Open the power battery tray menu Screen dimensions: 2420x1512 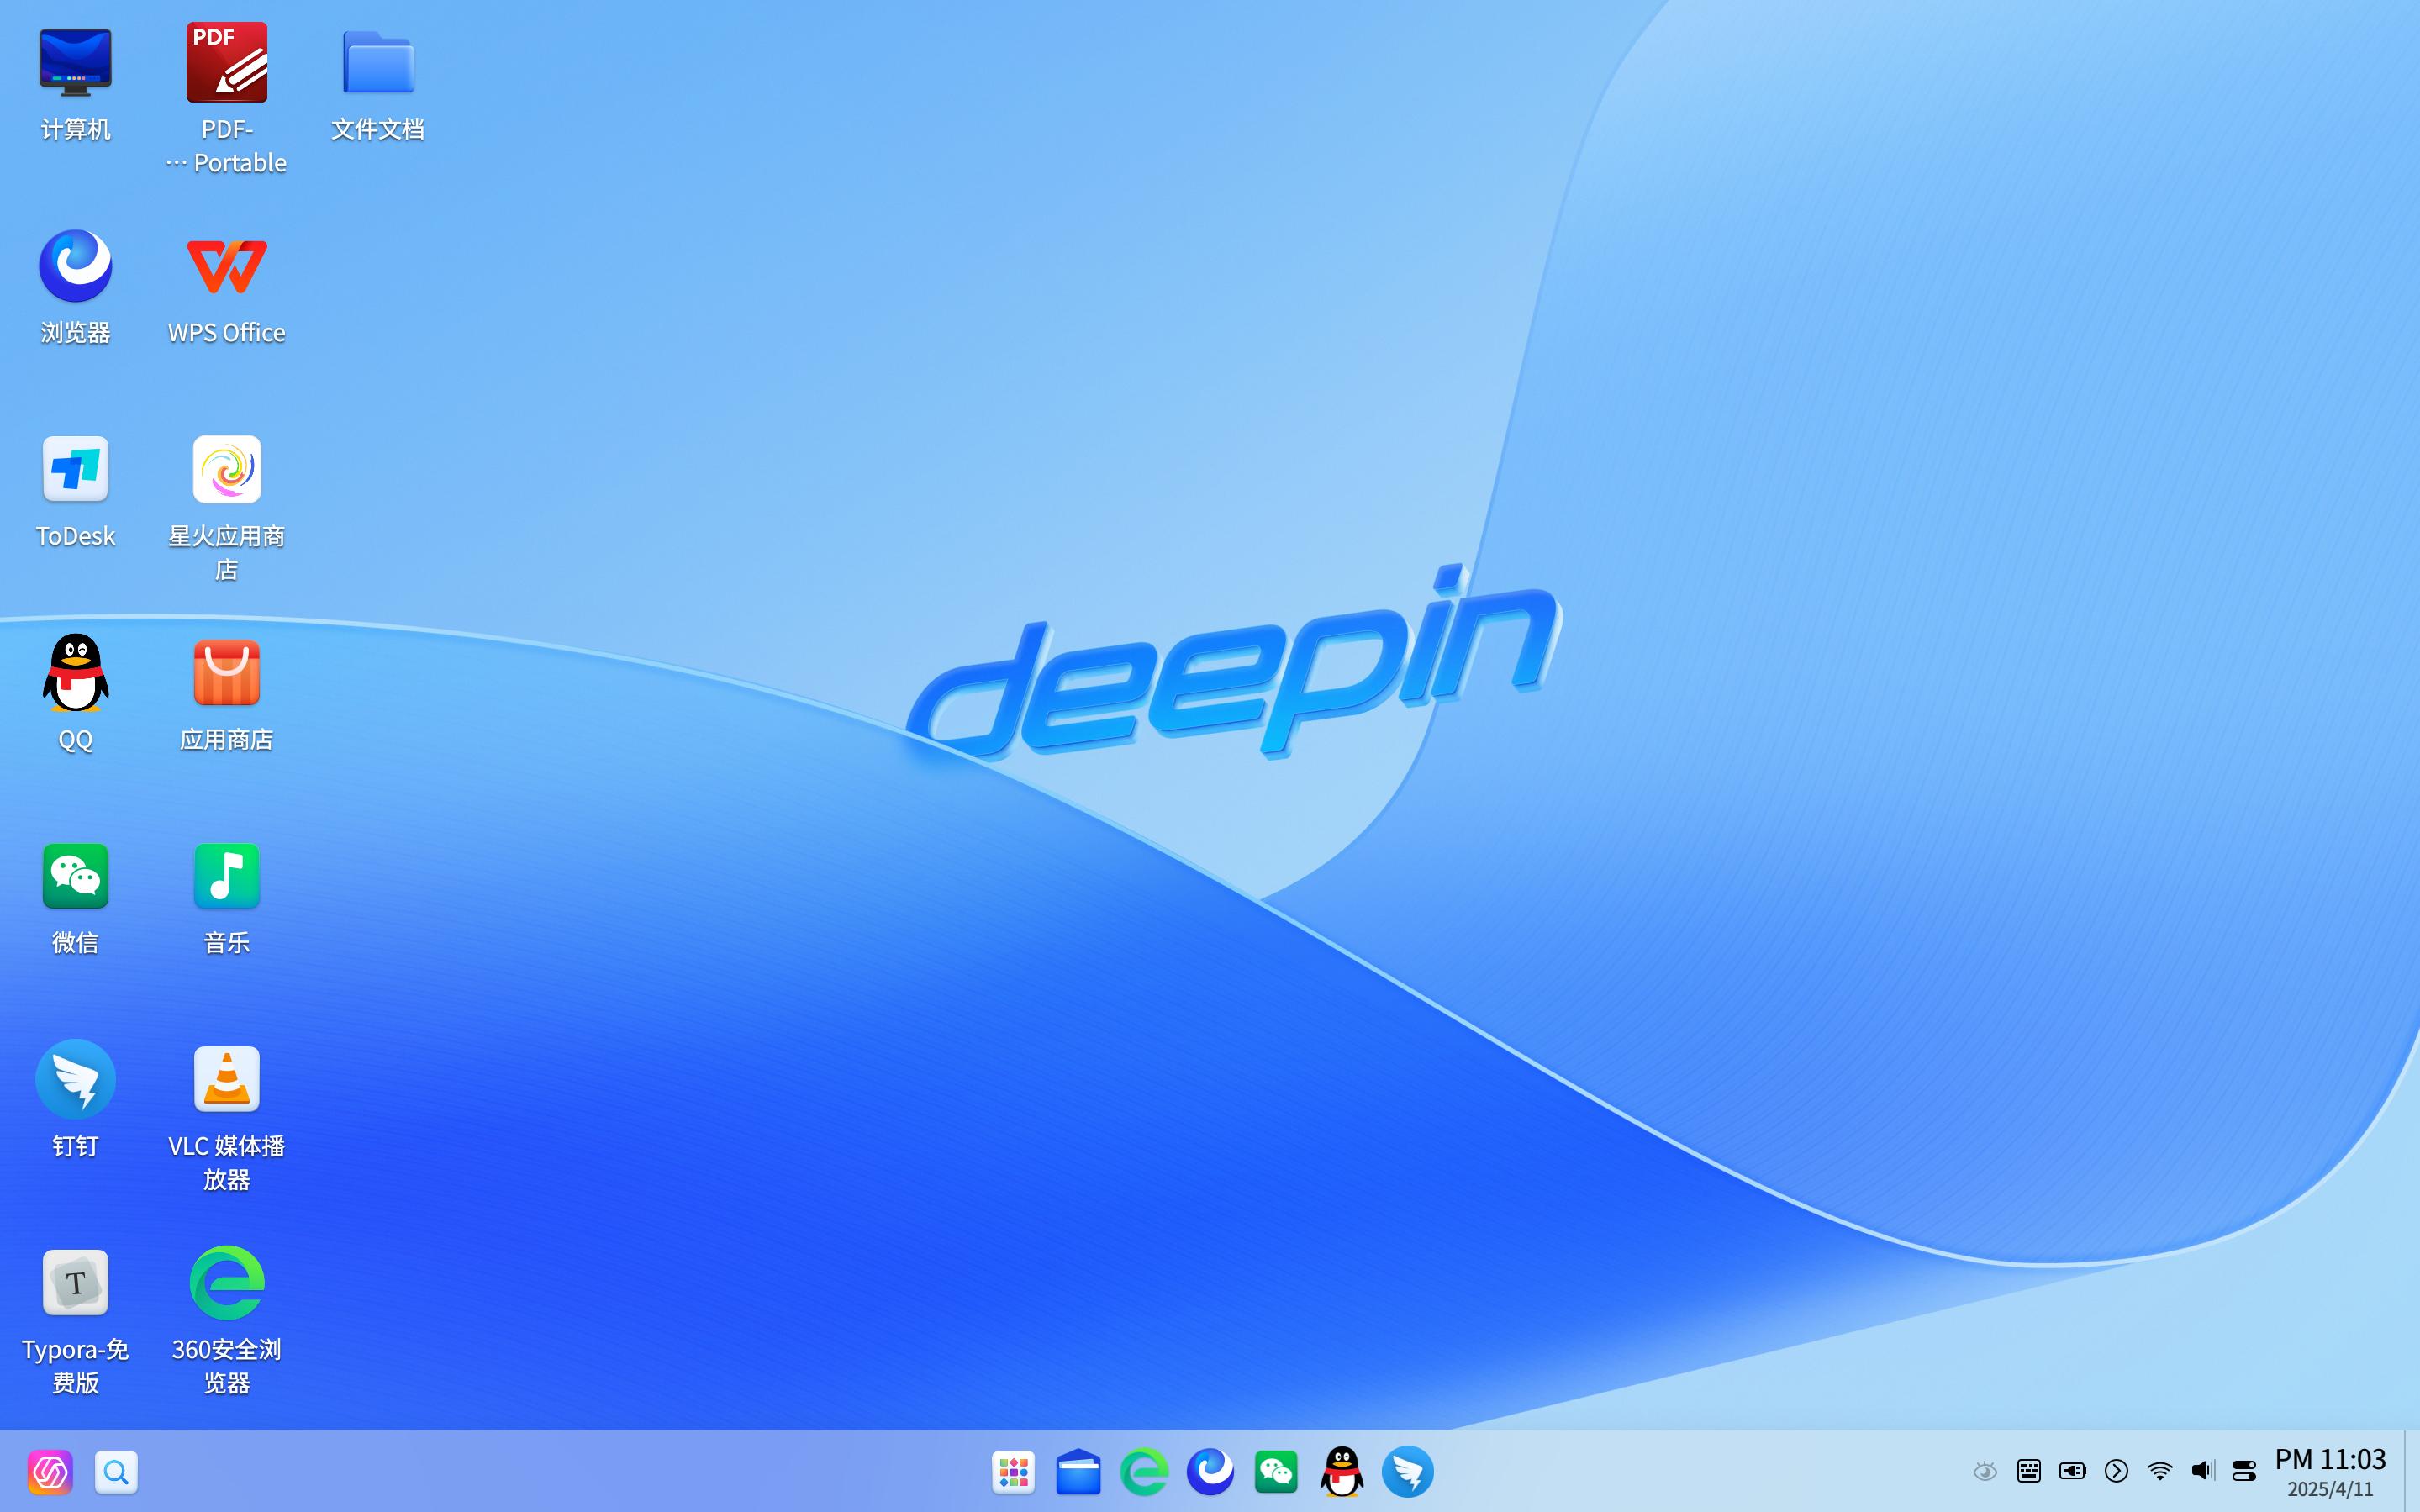click(x=2073, y=1471)
